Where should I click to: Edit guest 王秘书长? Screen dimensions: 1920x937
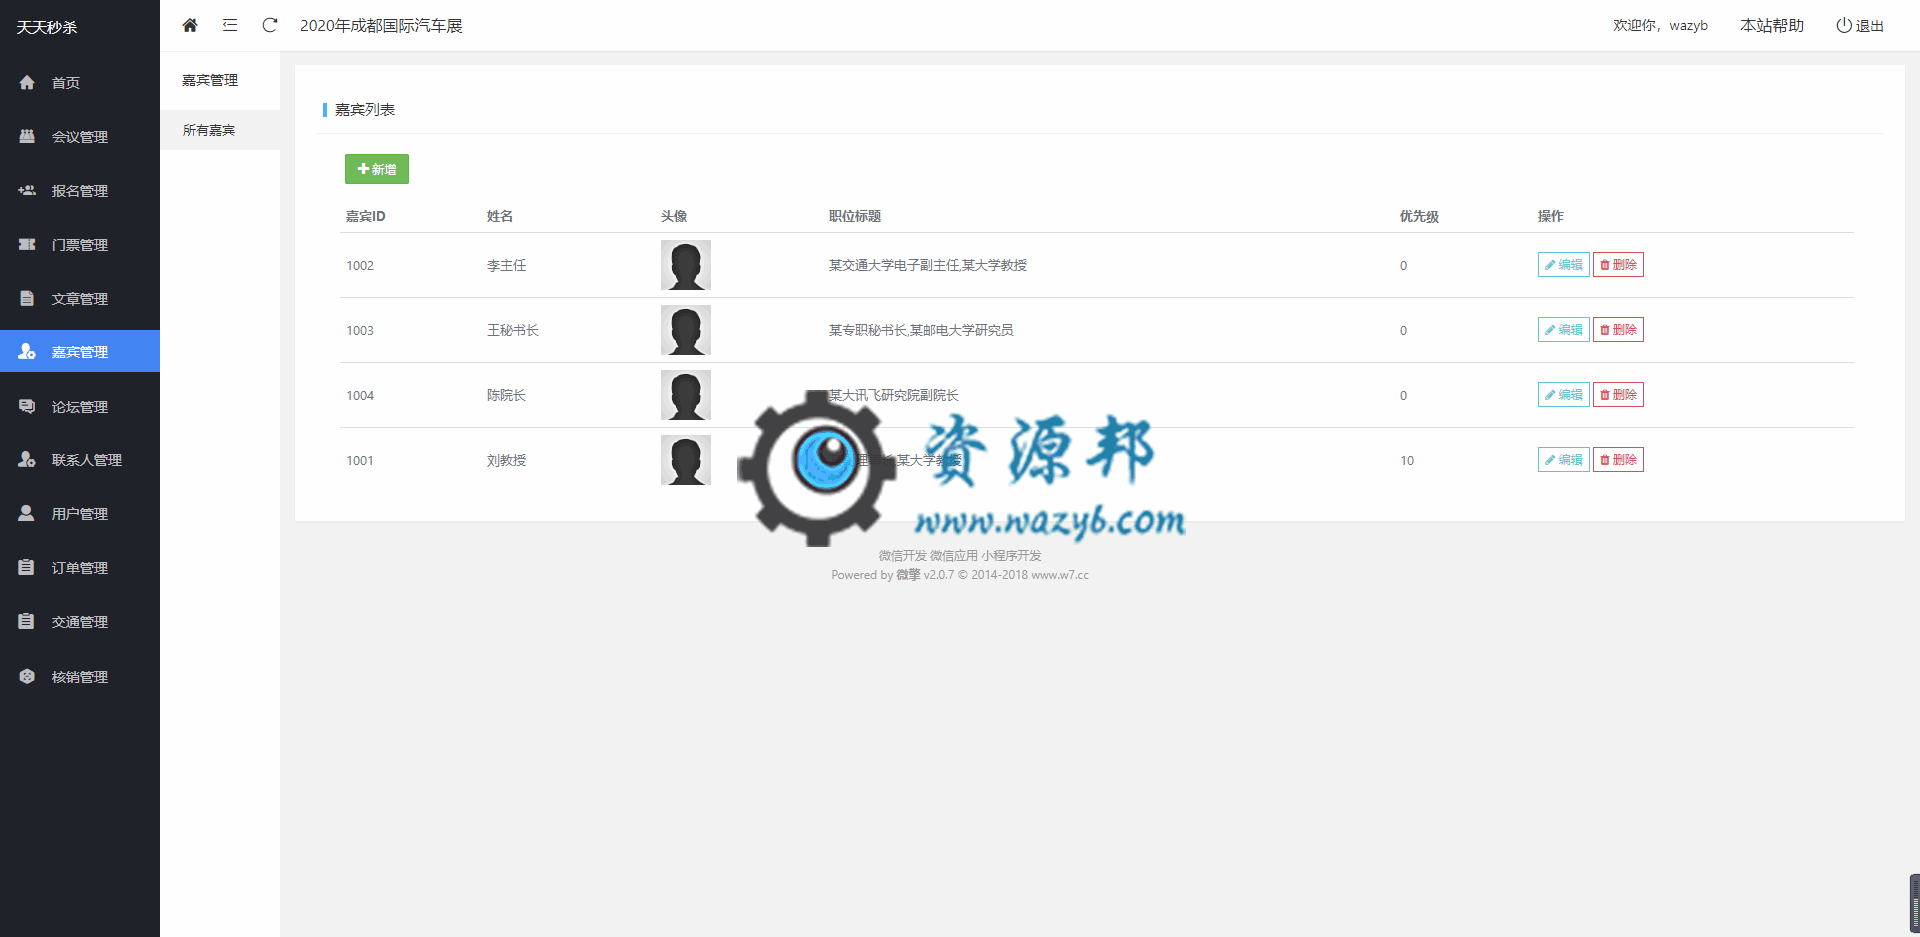click(1563, 330)
